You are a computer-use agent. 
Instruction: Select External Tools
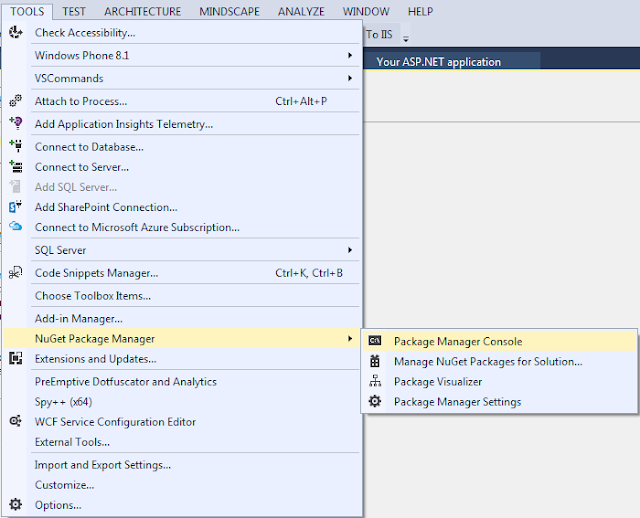(182, 442)
